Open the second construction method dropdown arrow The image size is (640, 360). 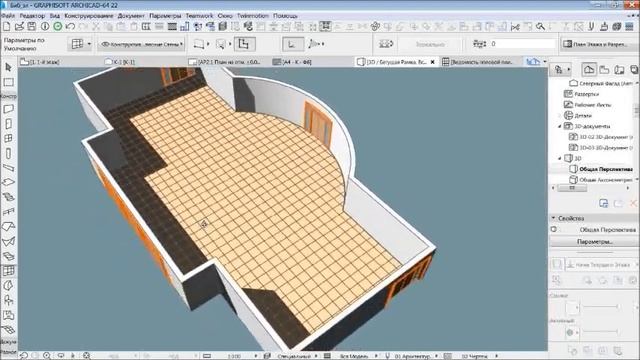pos(230,44)
